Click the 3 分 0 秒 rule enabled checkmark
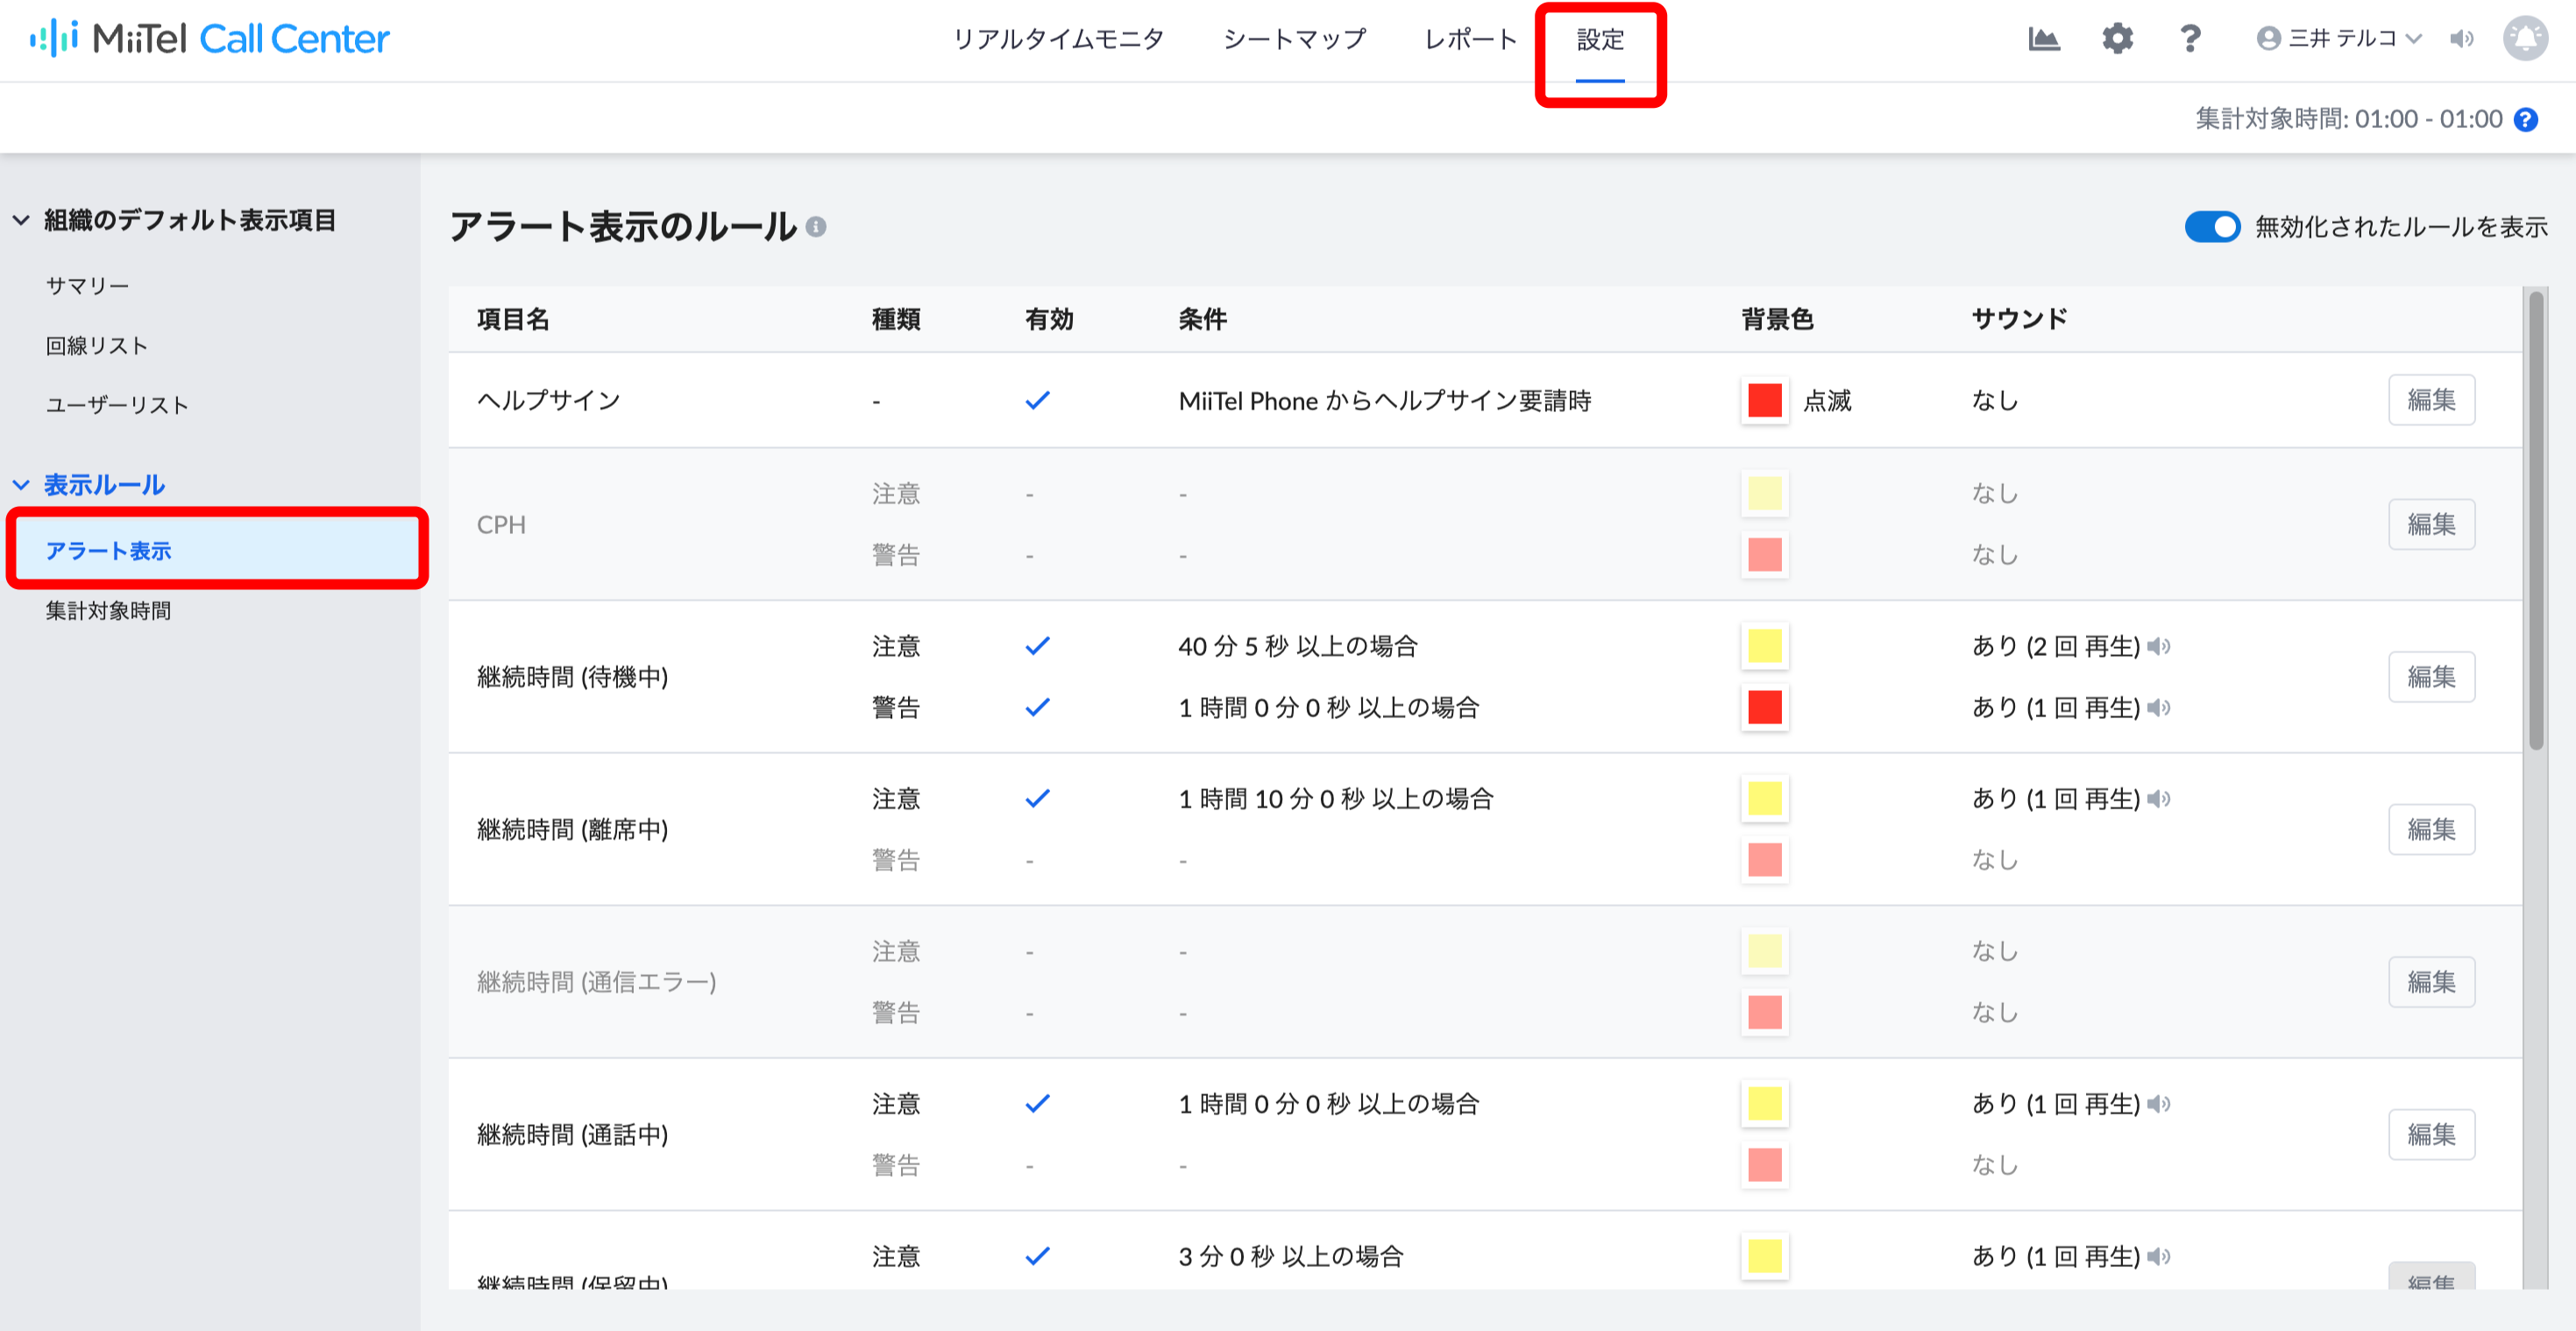Screen dimensions: 2576x1331 (x=1038, y=1257)
